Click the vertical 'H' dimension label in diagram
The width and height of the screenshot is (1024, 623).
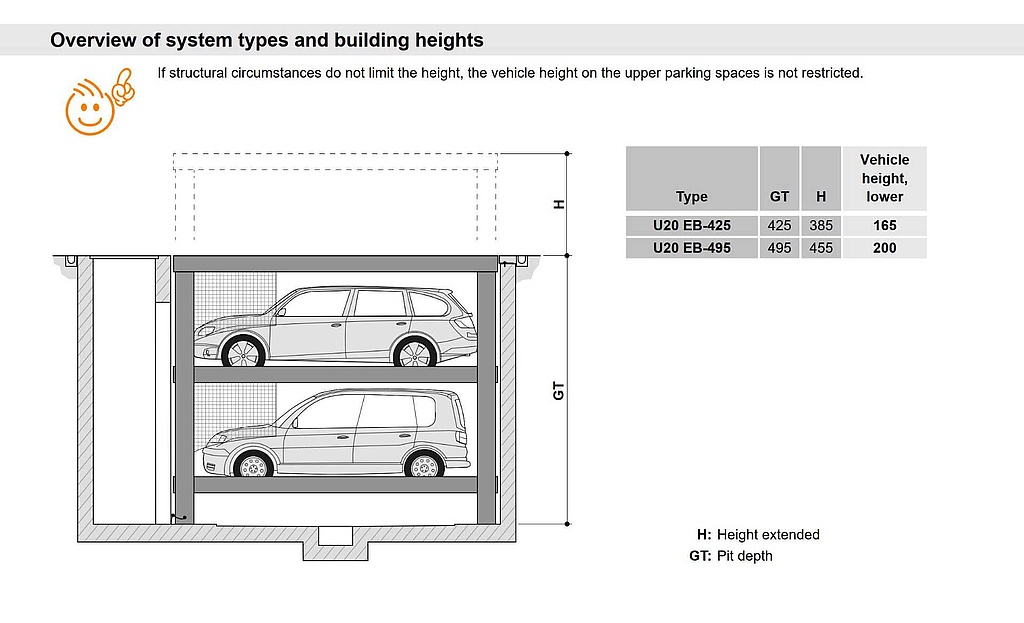pyautogui.click(x=558, y=204)
